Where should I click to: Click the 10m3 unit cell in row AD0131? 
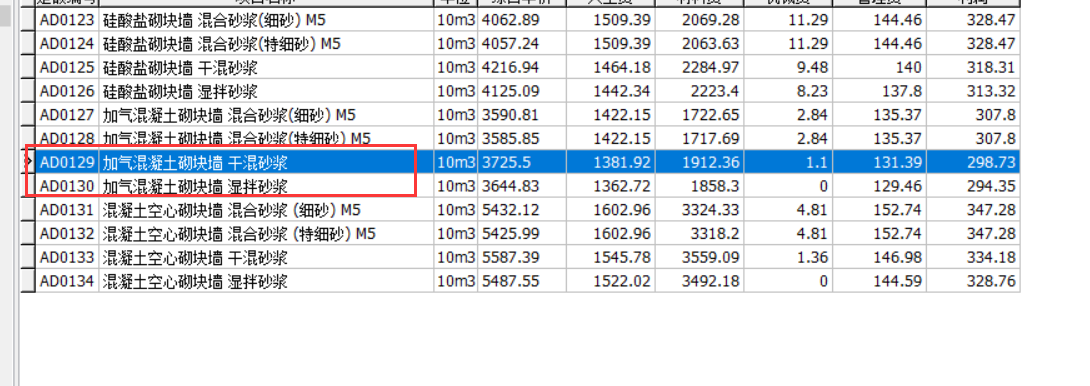(456, 210)
